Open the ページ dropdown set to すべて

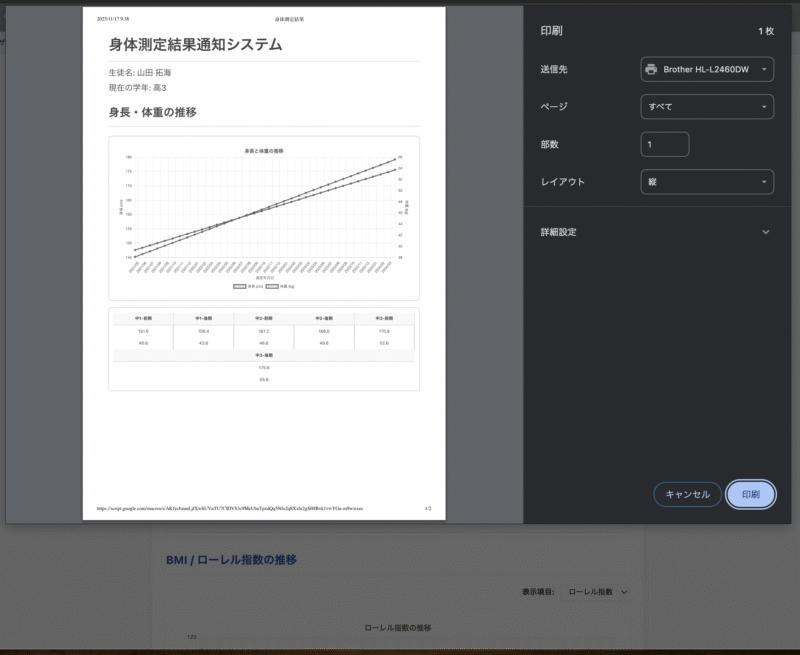click(707, 106)
